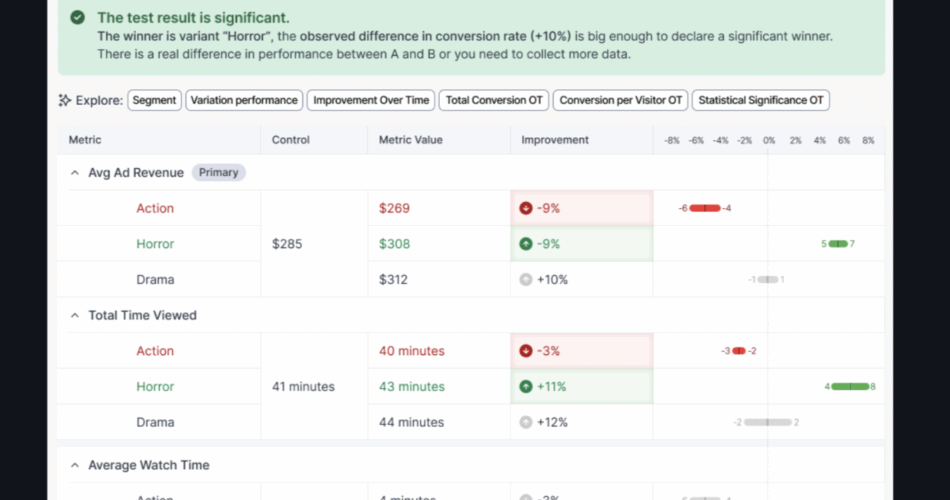Viewport: 950px width, 500px height.
Task: Click the Primary badge next to Avg Ad Revenue
Action: click(x=218, y=173)
